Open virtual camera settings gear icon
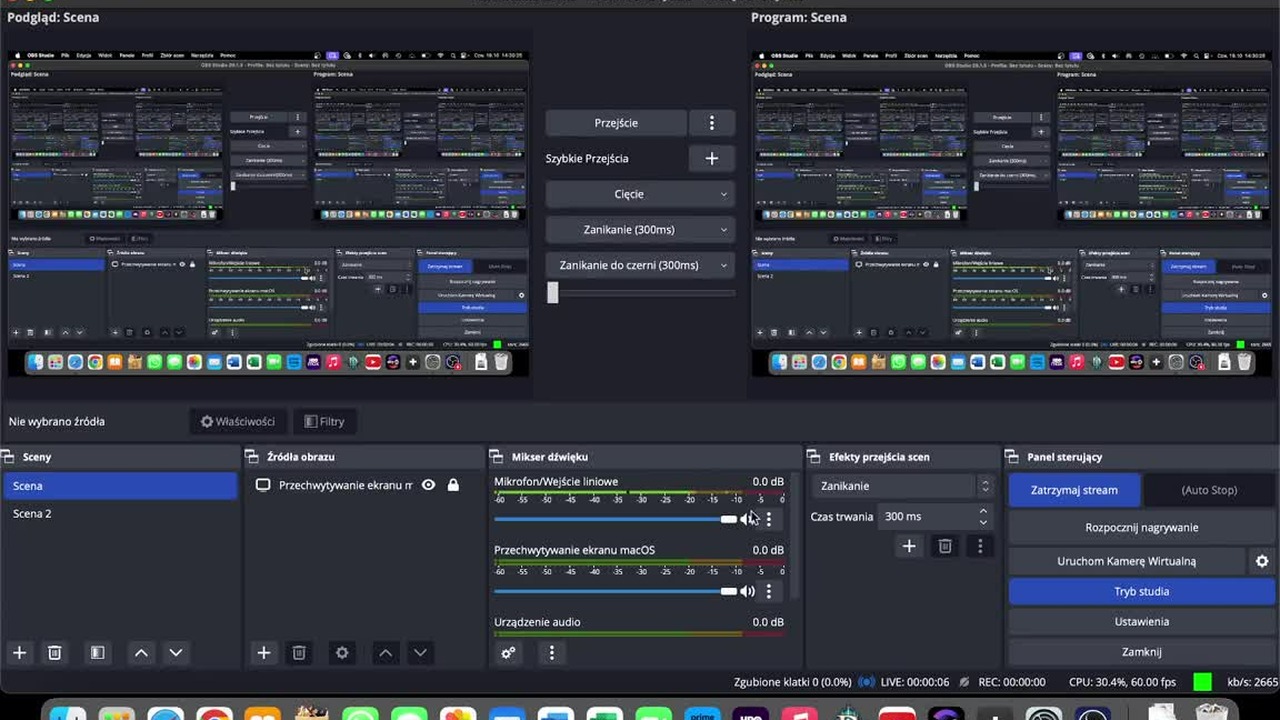The image size is (1280, 720). tap(1262, 561)
